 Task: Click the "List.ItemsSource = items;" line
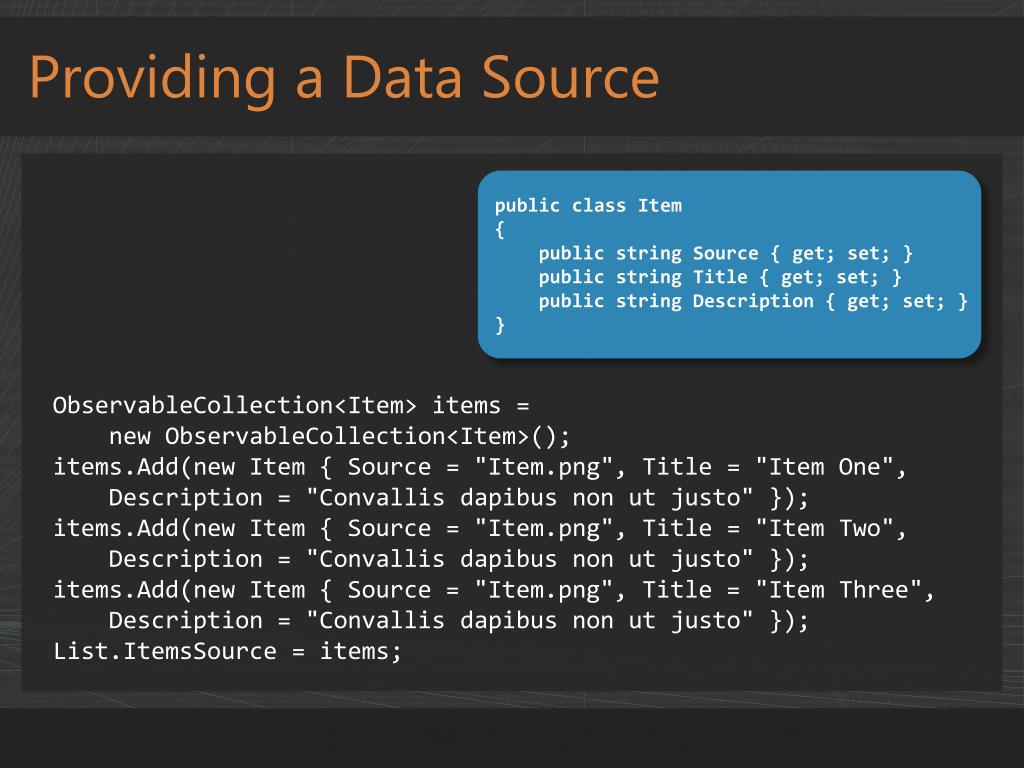227,652
